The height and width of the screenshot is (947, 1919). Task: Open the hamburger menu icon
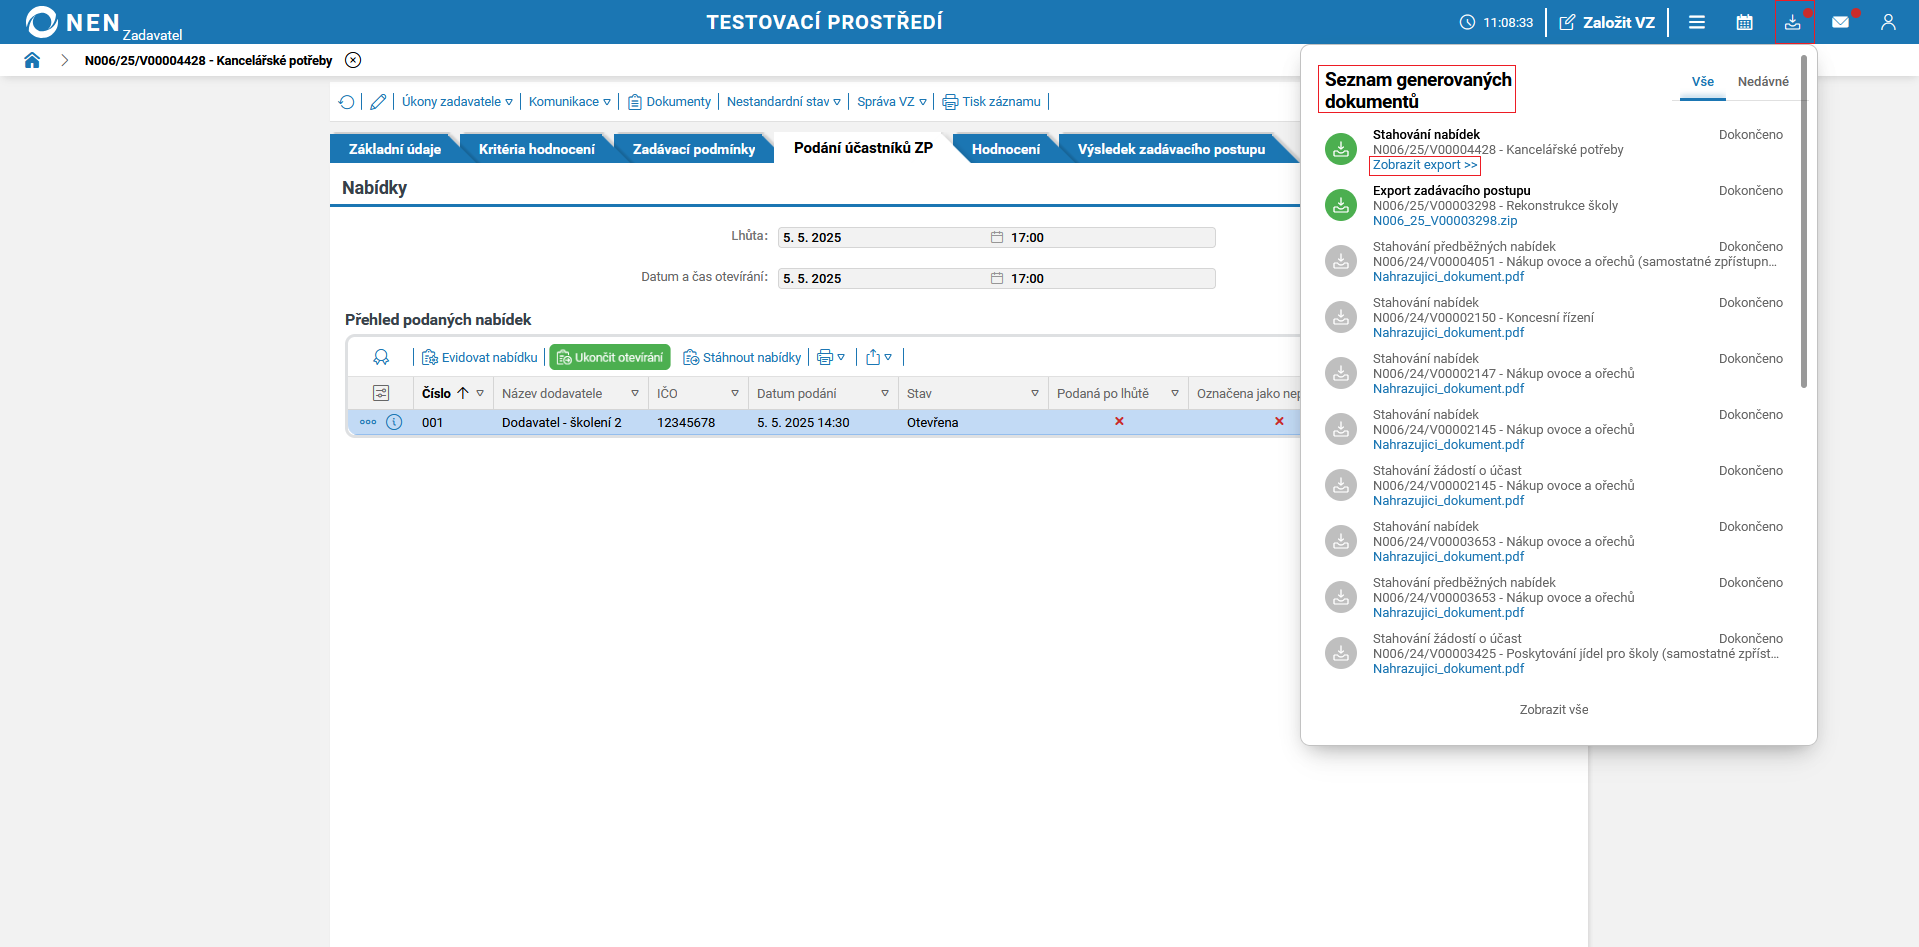(x=1697, y=22)
